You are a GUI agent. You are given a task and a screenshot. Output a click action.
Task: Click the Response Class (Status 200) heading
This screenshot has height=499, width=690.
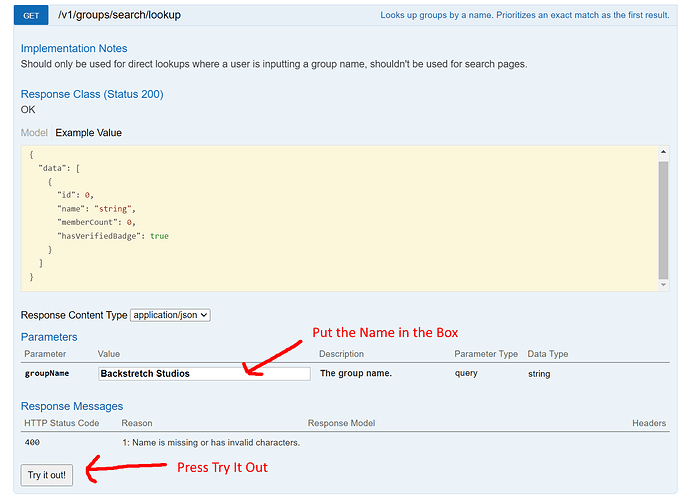click(92, 94)
